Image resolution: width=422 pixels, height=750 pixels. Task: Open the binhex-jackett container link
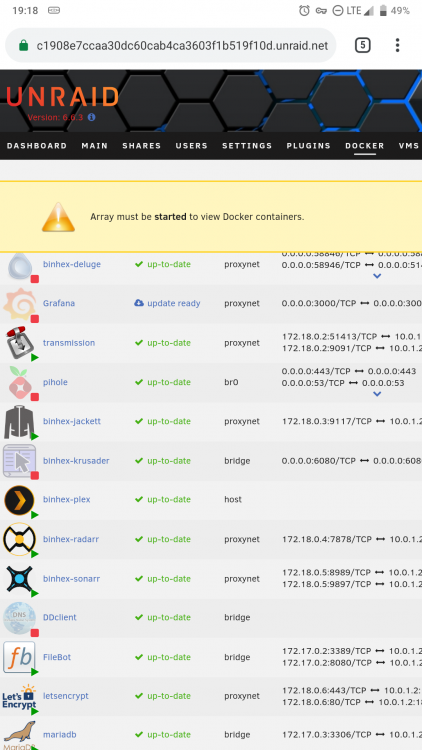click(72, 421)
